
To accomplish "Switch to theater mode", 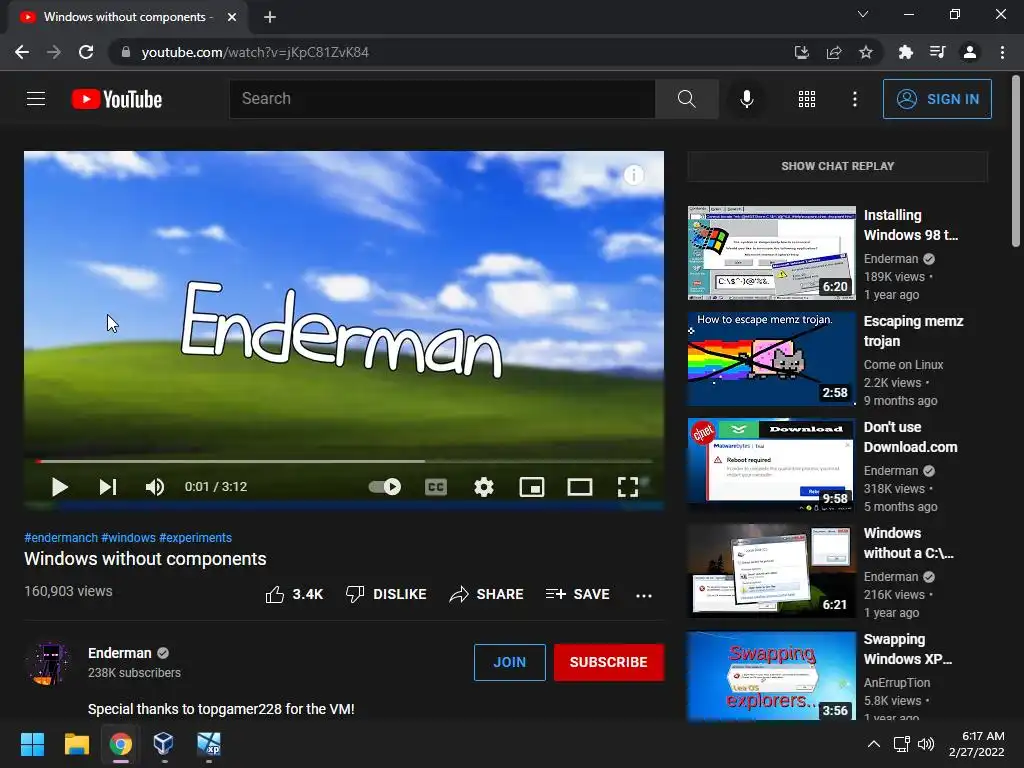I will (x=580, y=487).
